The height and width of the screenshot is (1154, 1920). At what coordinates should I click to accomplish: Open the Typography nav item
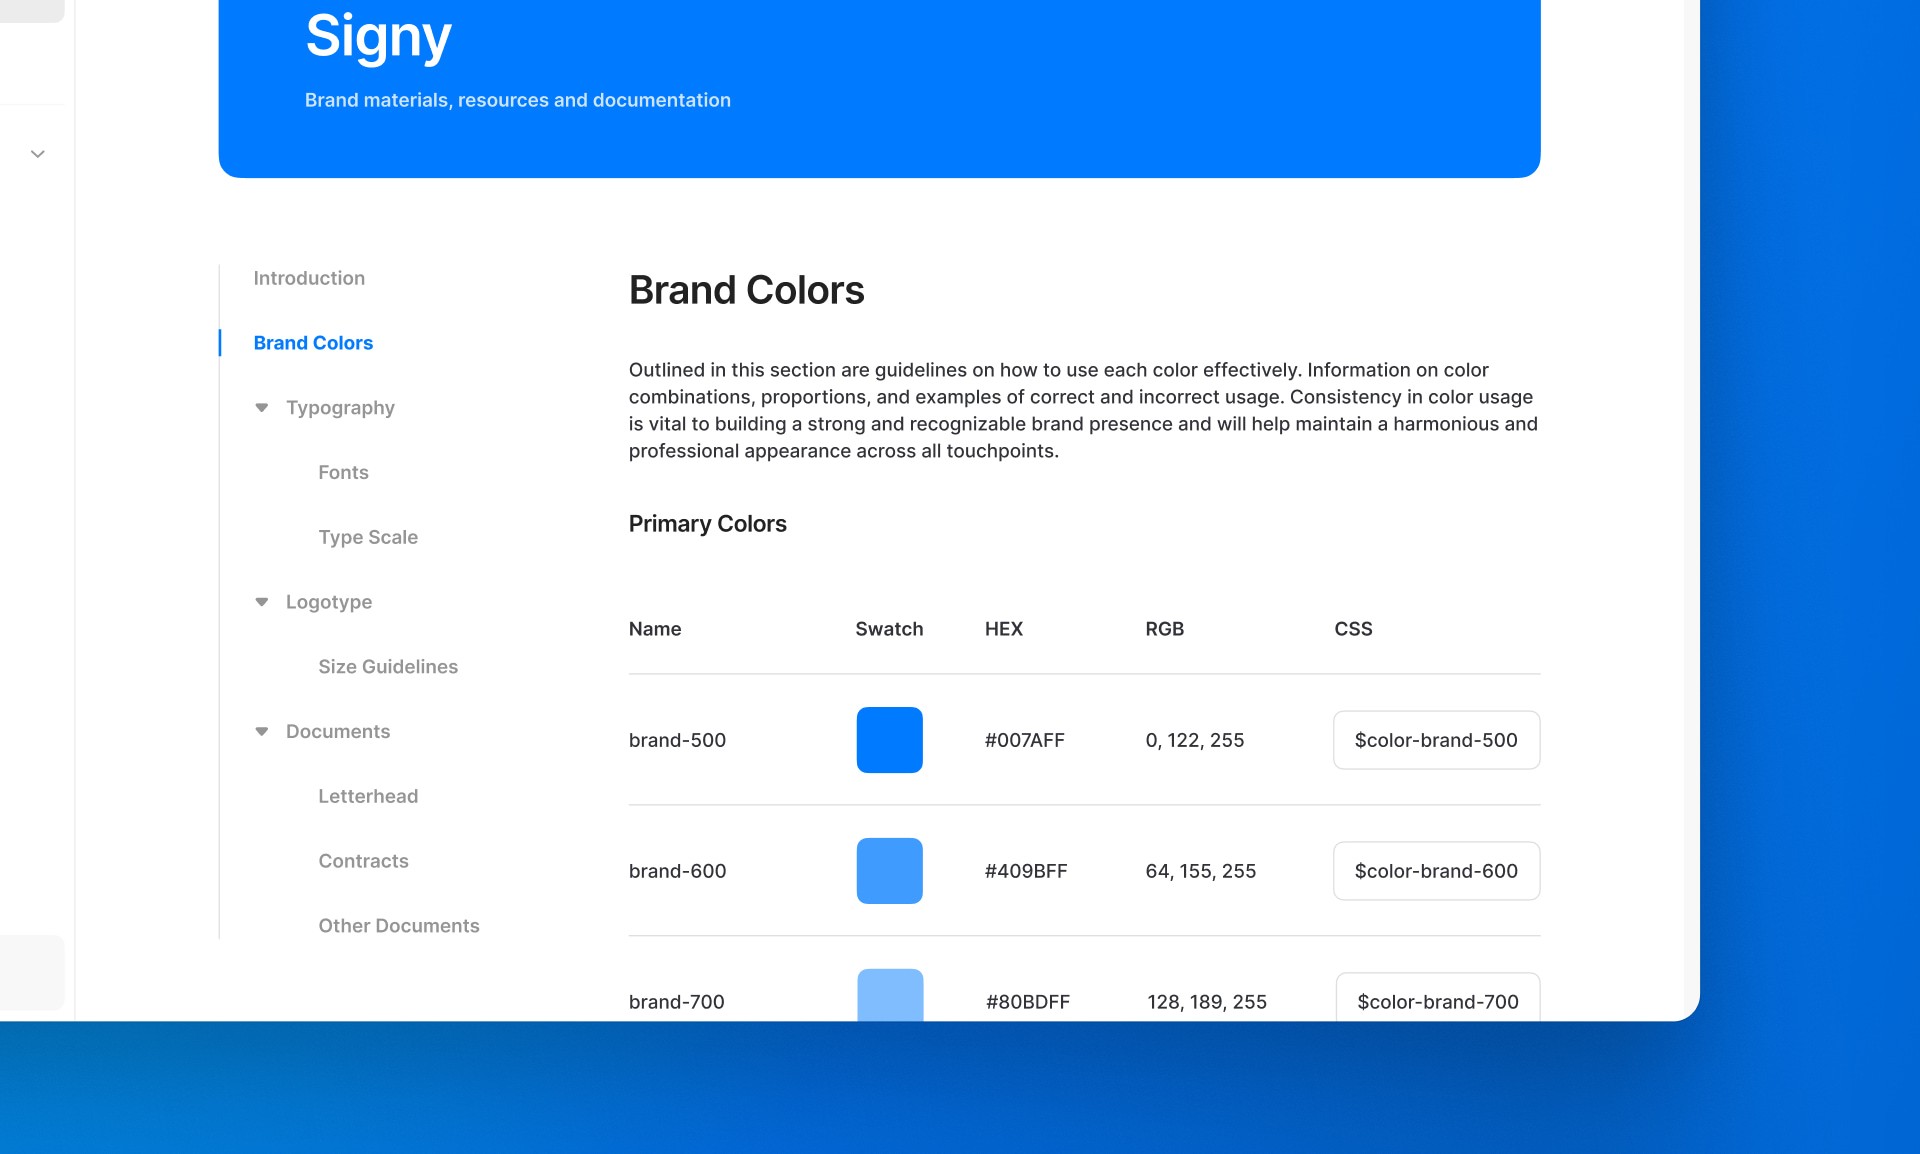tap(340, 408)
